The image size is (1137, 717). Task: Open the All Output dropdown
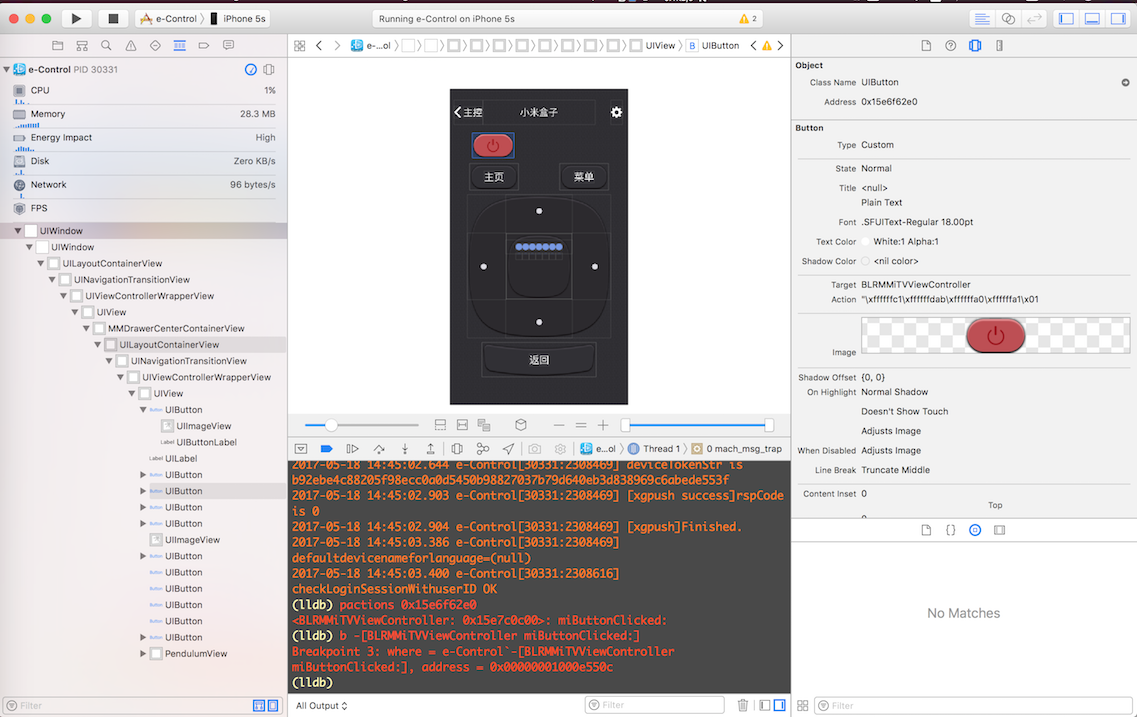click(321, 705)
